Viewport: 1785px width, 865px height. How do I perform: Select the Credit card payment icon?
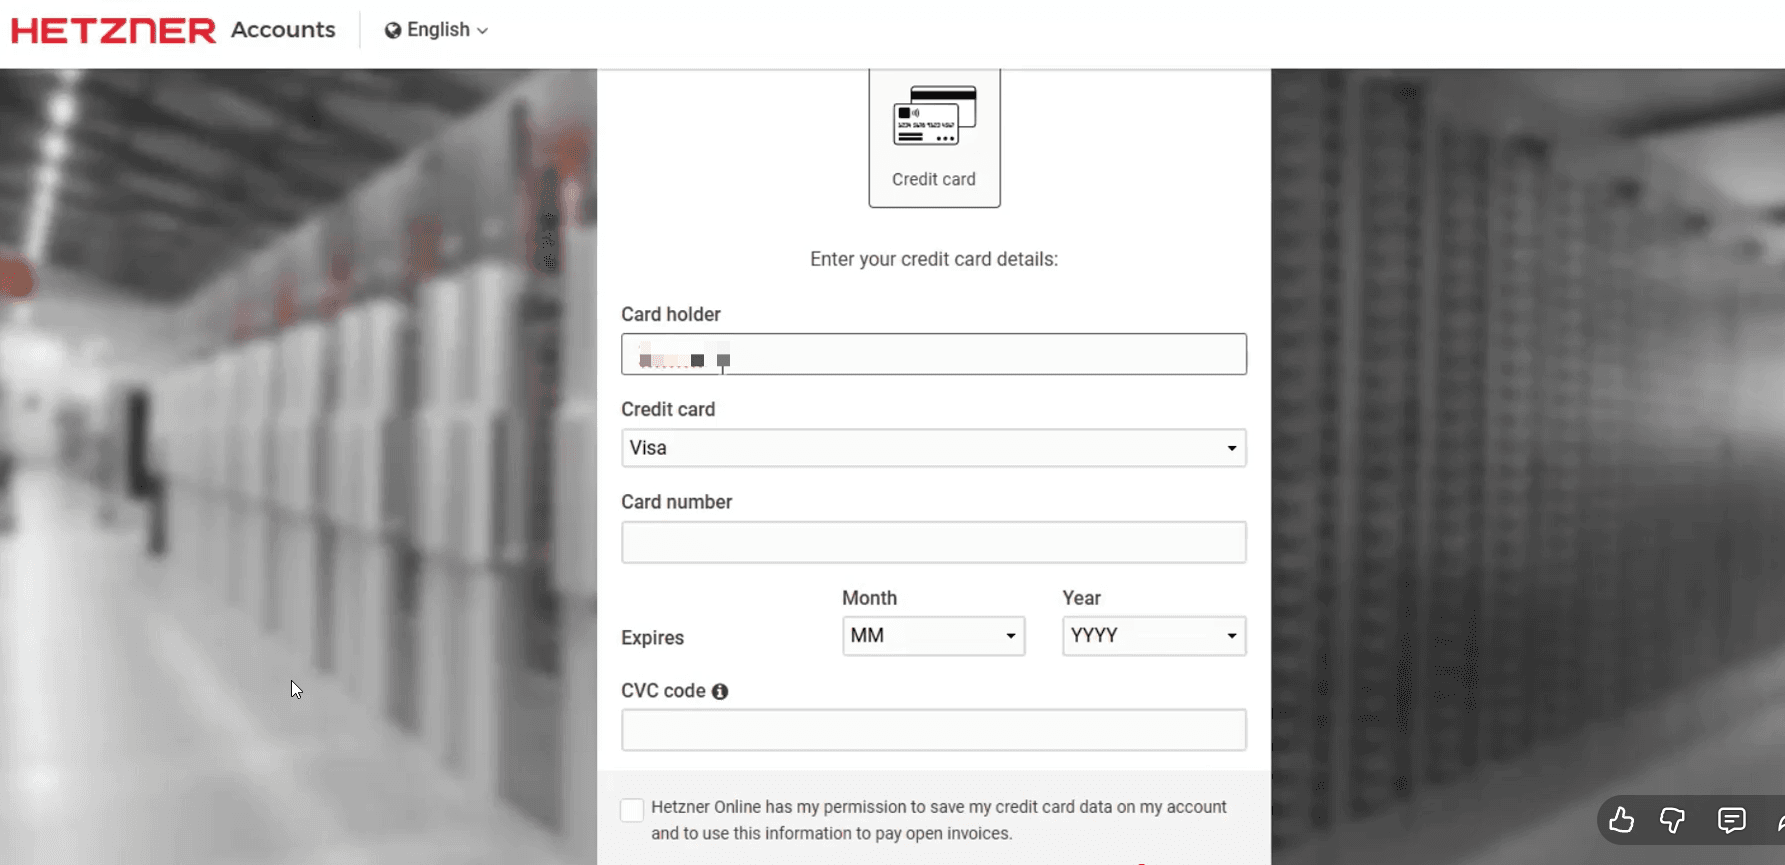[934, 115]
